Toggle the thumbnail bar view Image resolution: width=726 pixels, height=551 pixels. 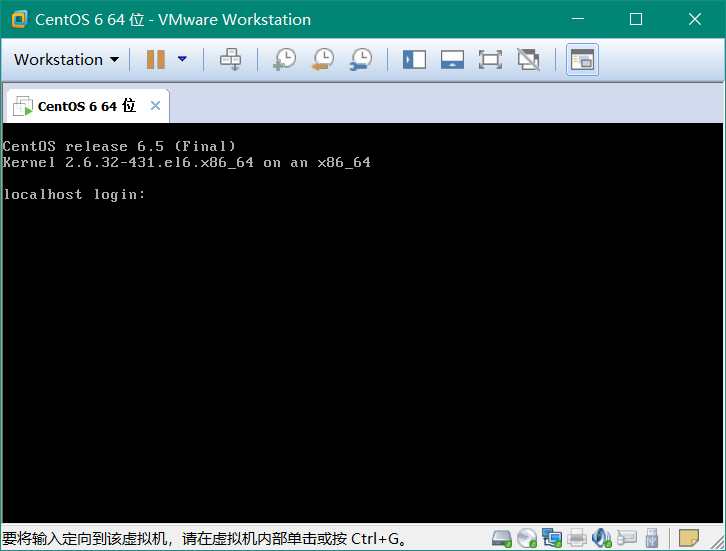(452, 60)
